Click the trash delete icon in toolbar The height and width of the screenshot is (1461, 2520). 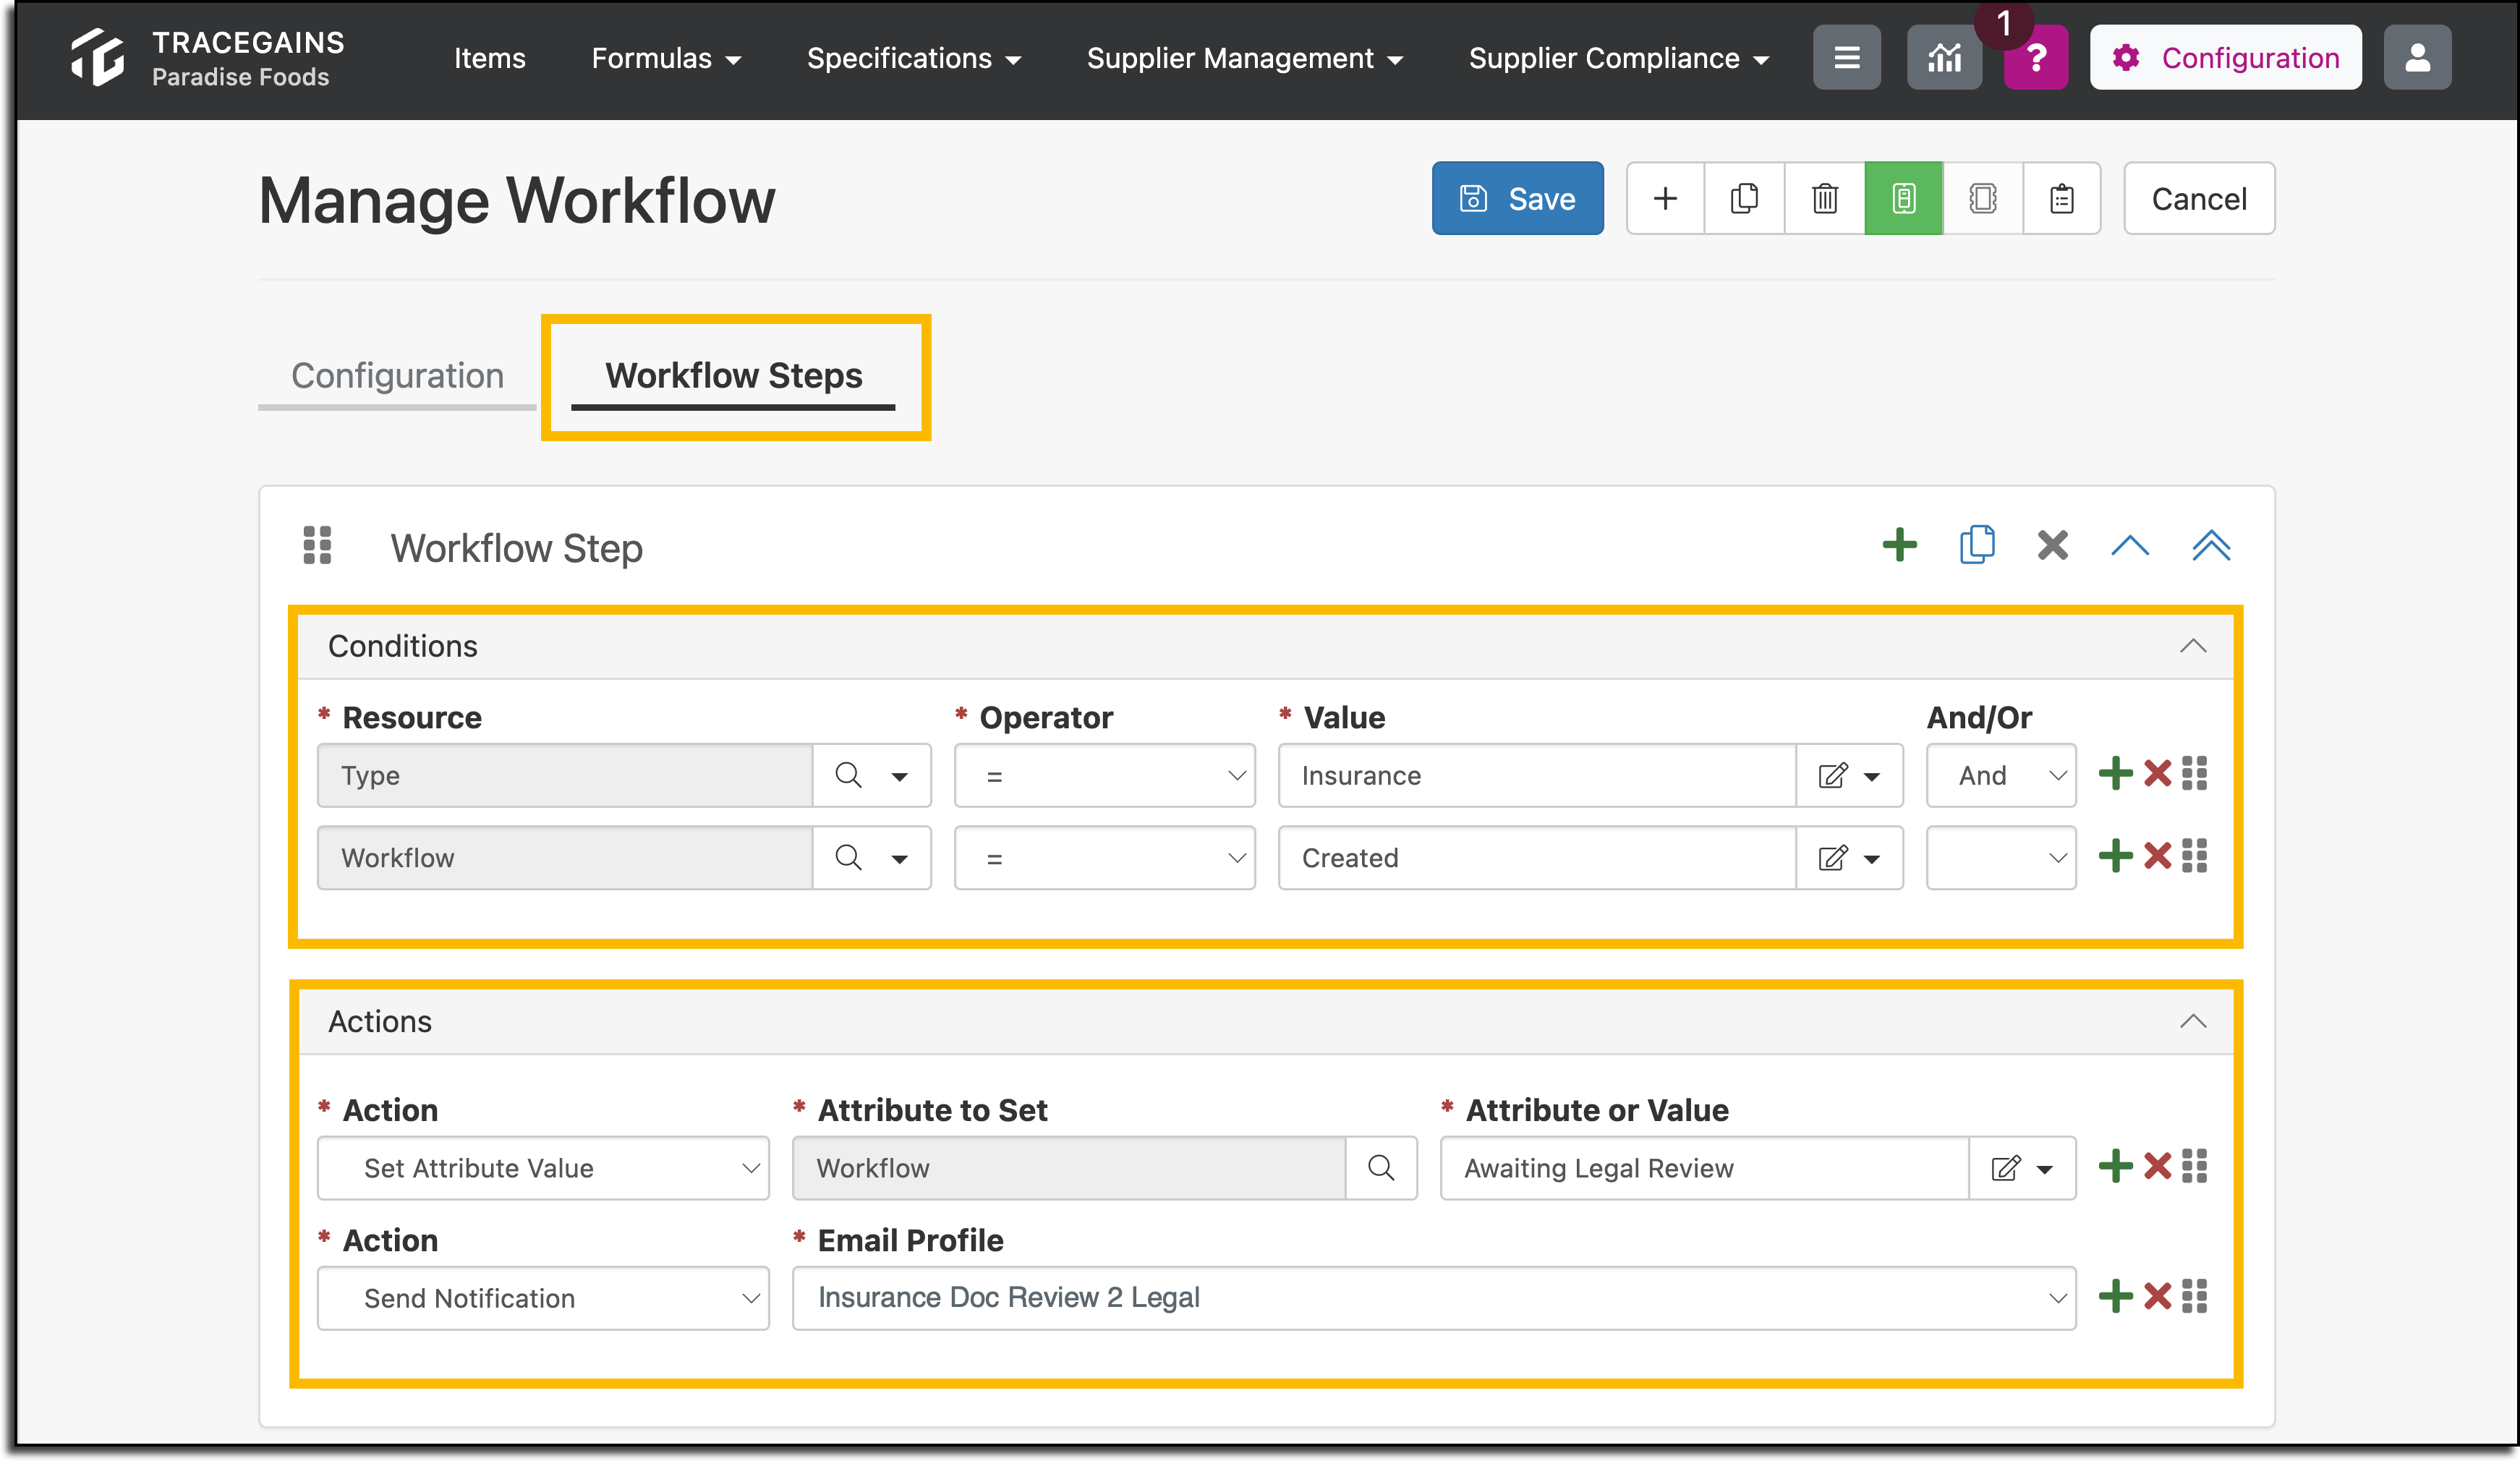(x=1824, y=198)
